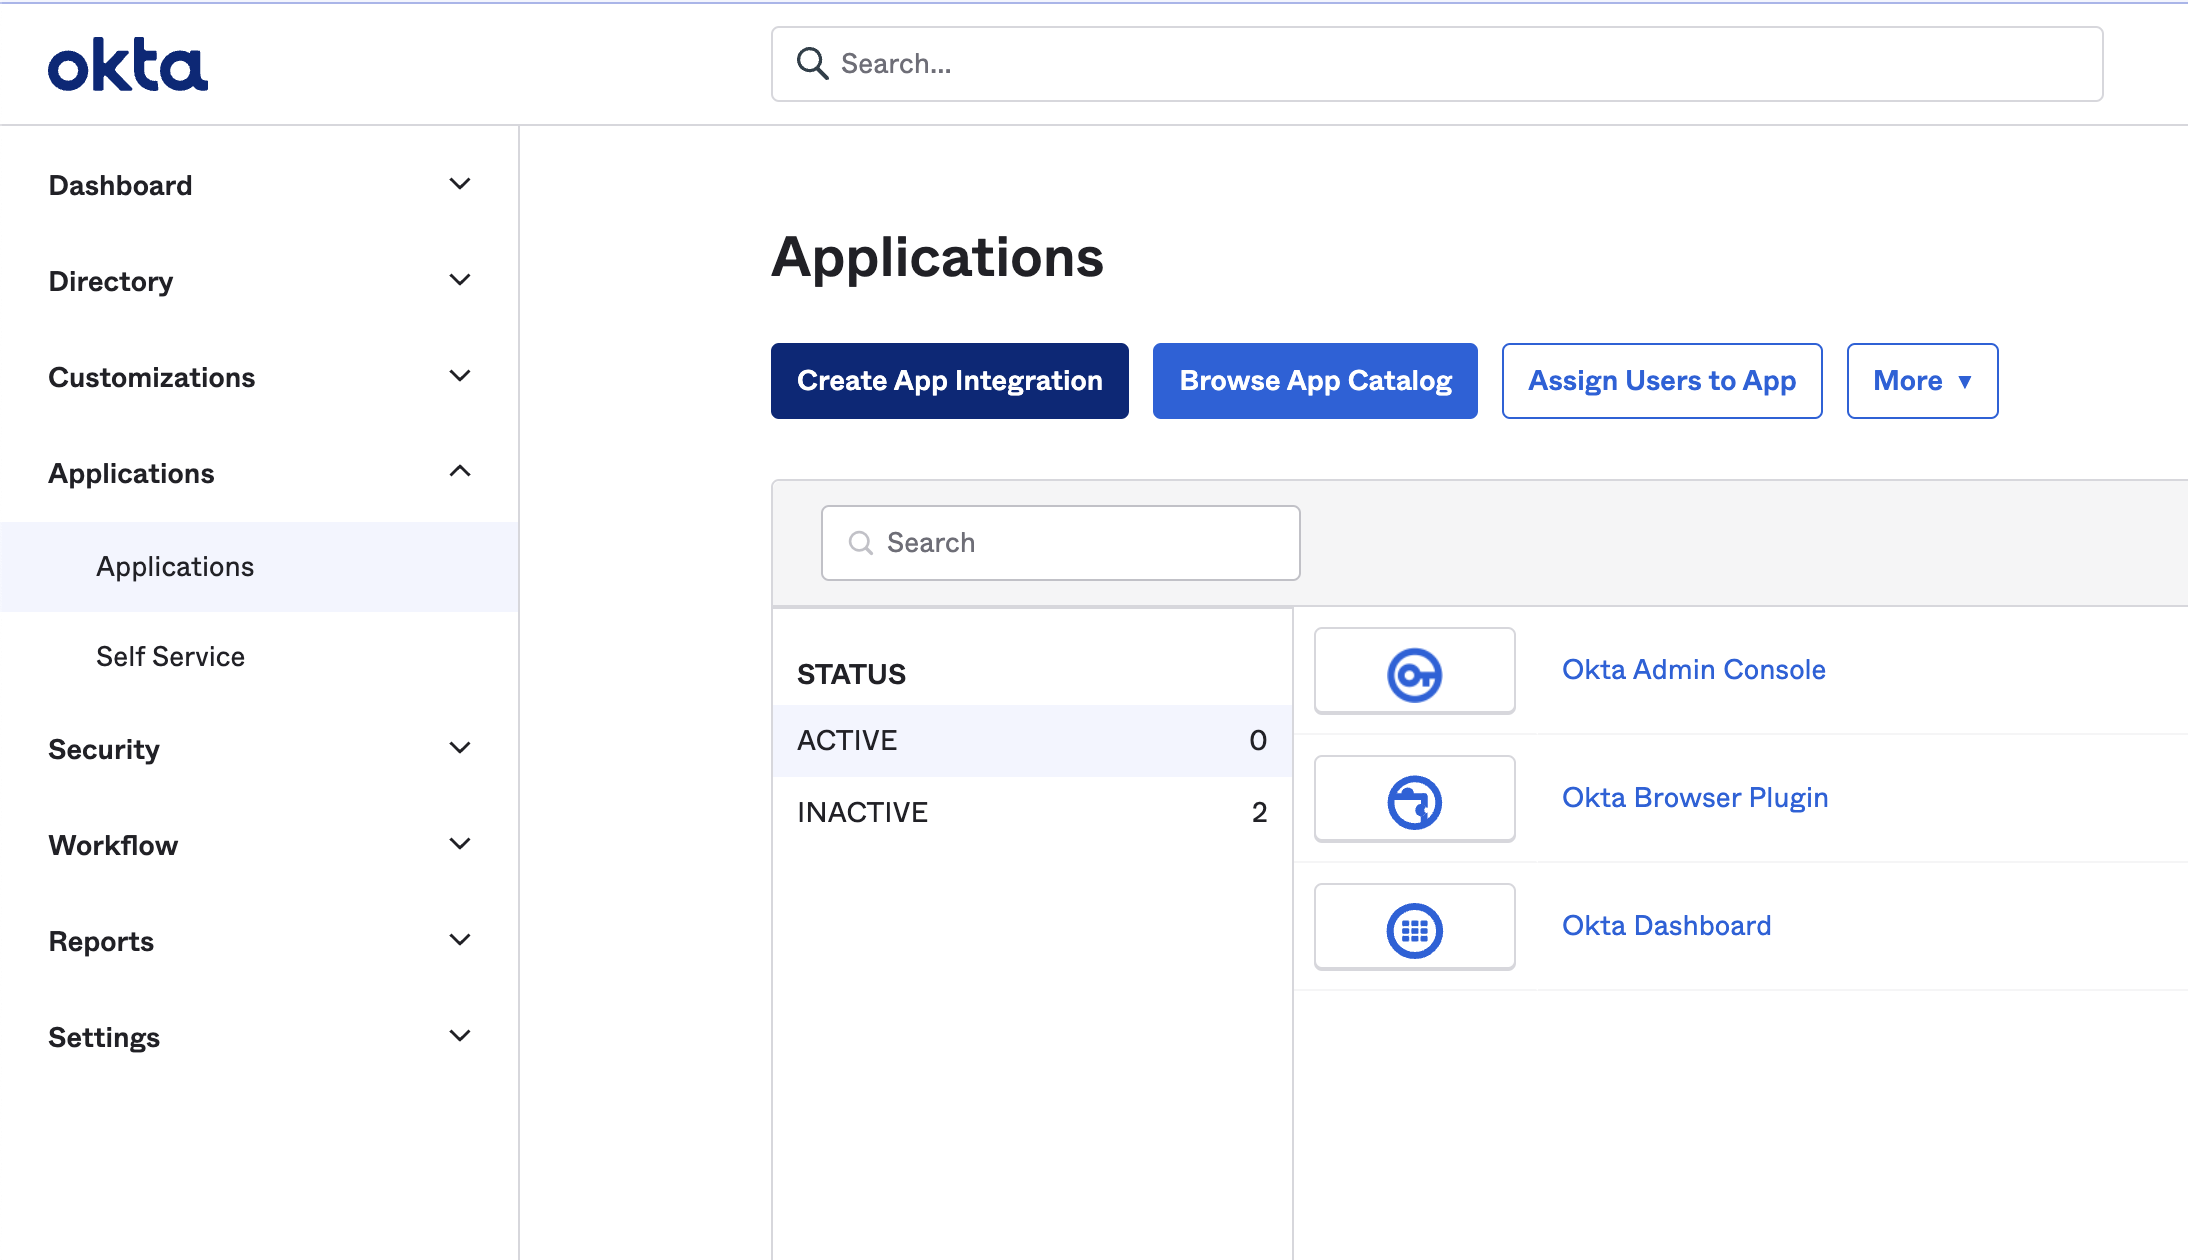
Task: Select Applications sub-item in sidebar
Action: tap(259, 567)
